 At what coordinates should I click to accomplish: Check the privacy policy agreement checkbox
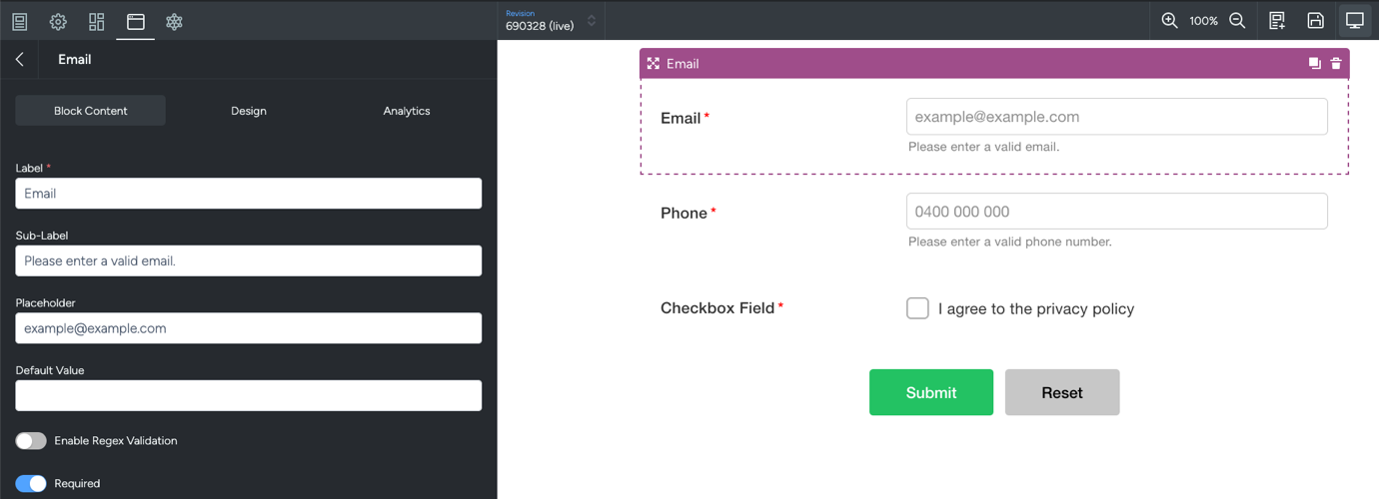tap(917, 308)
